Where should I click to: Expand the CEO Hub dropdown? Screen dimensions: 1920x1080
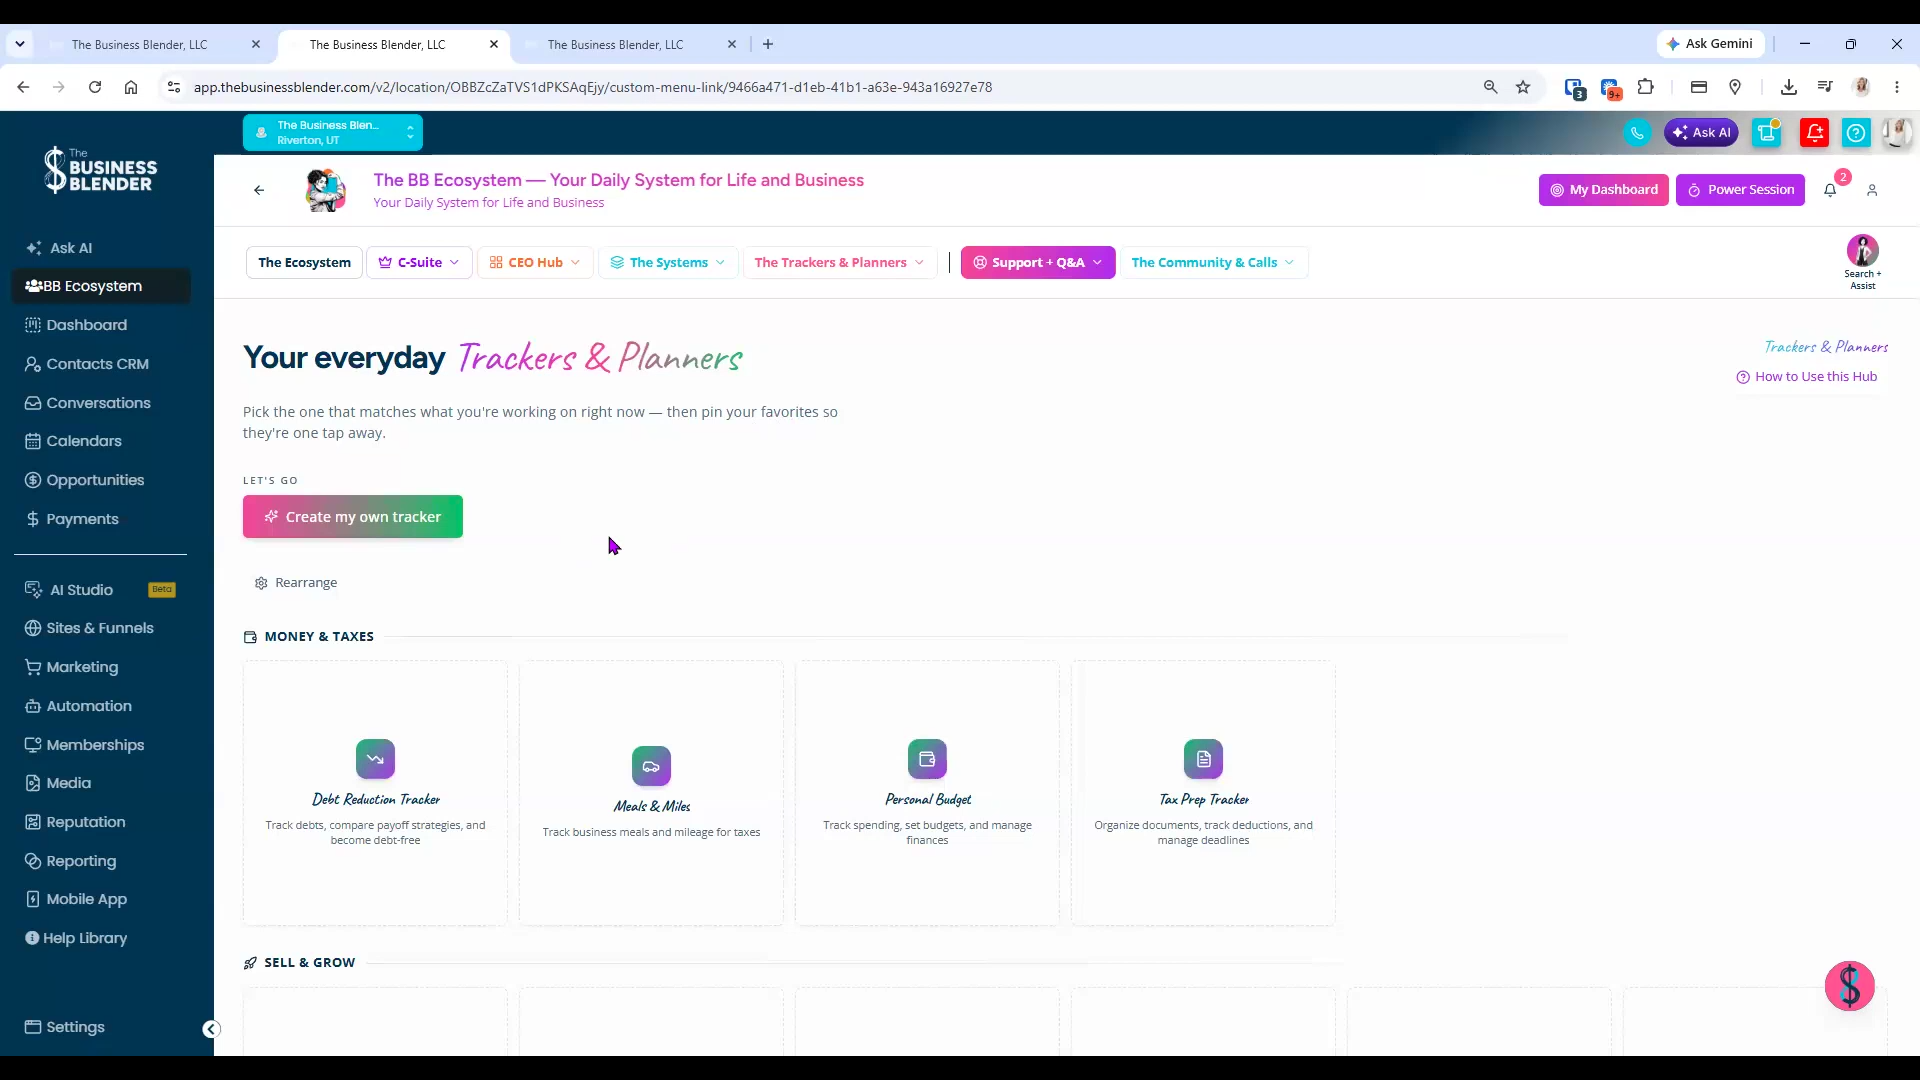[x=535, y=263]
